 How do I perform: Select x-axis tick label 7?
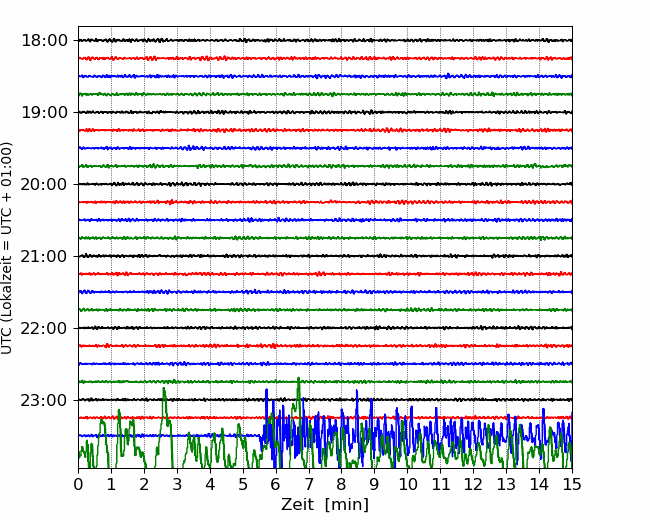pyautogui.click(x=309, y=484)
